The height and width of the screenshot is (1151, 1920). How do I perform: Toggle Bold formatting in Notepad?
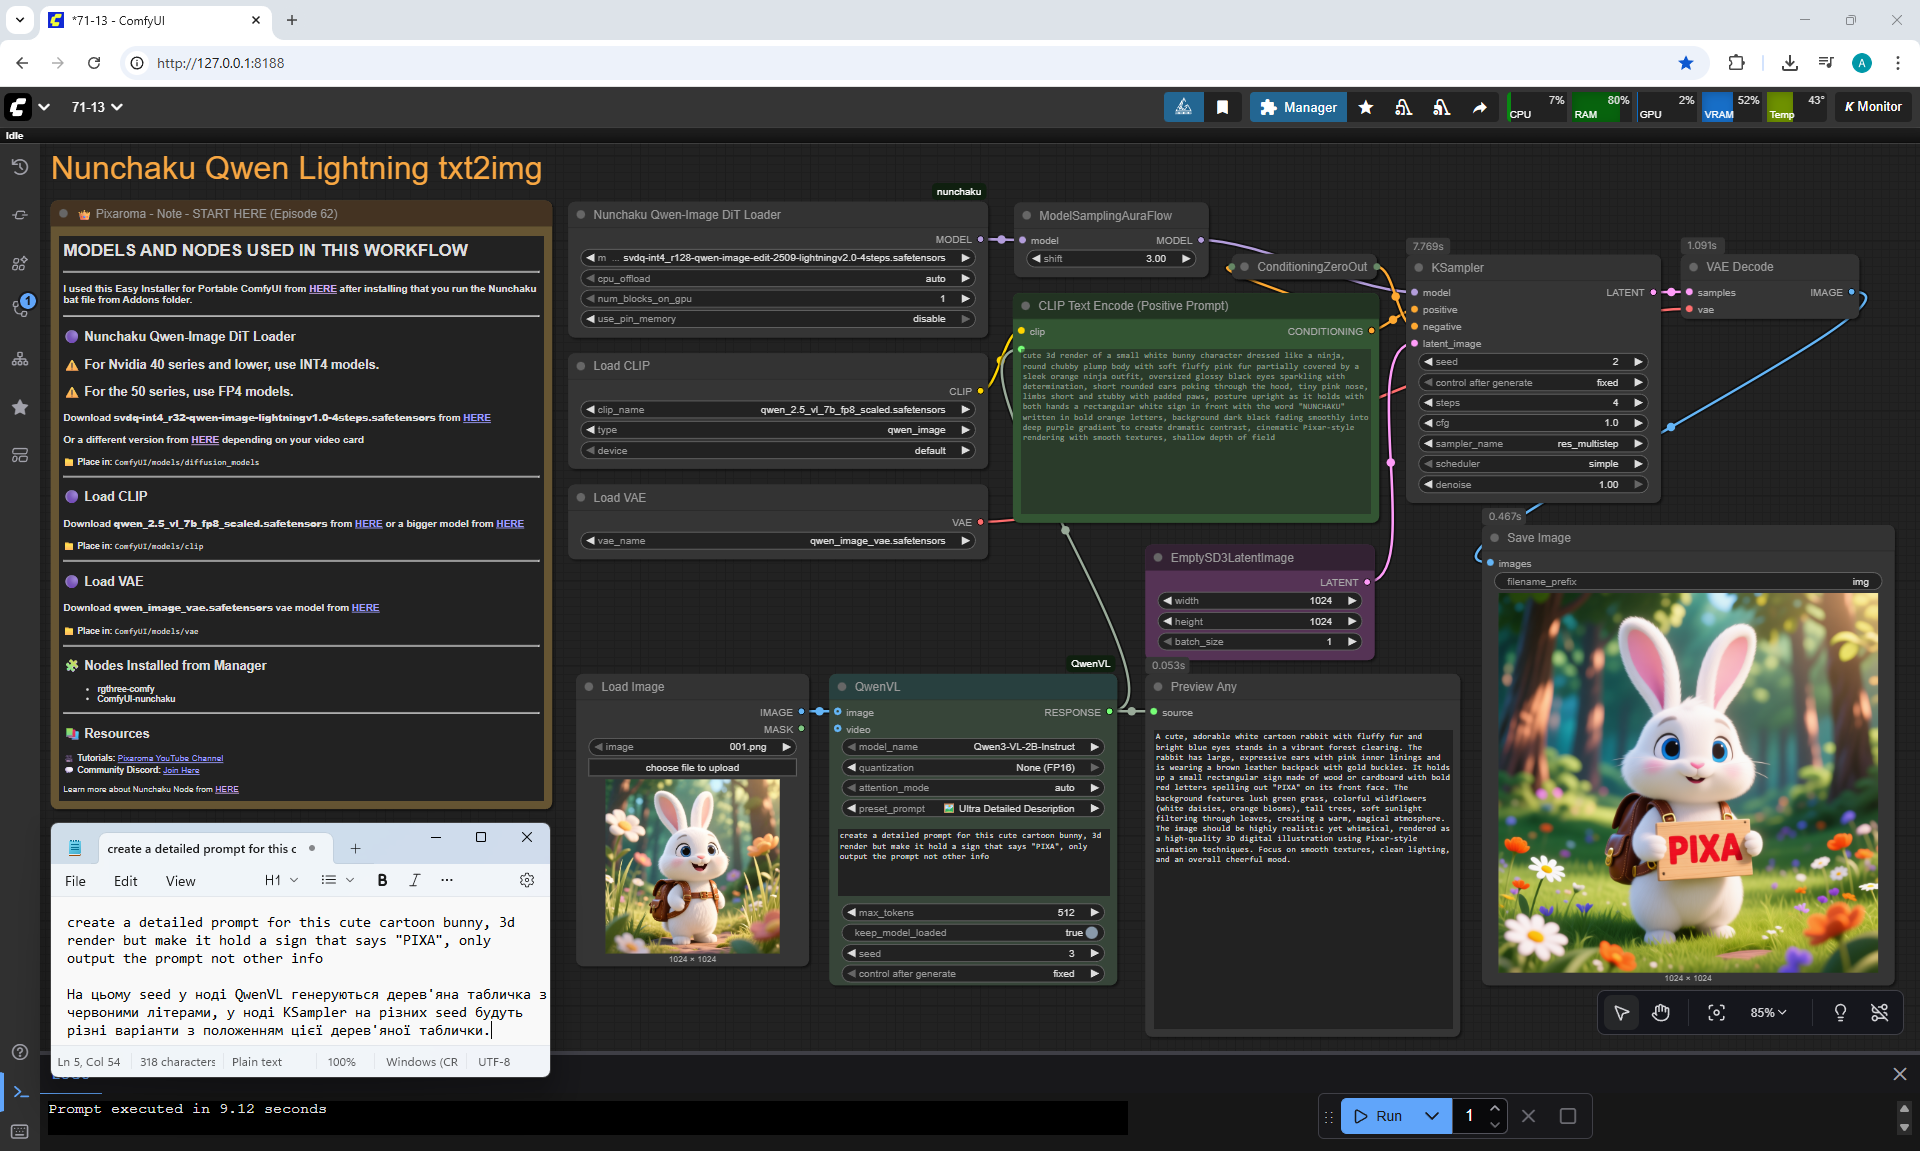click(x=382, y=880)
